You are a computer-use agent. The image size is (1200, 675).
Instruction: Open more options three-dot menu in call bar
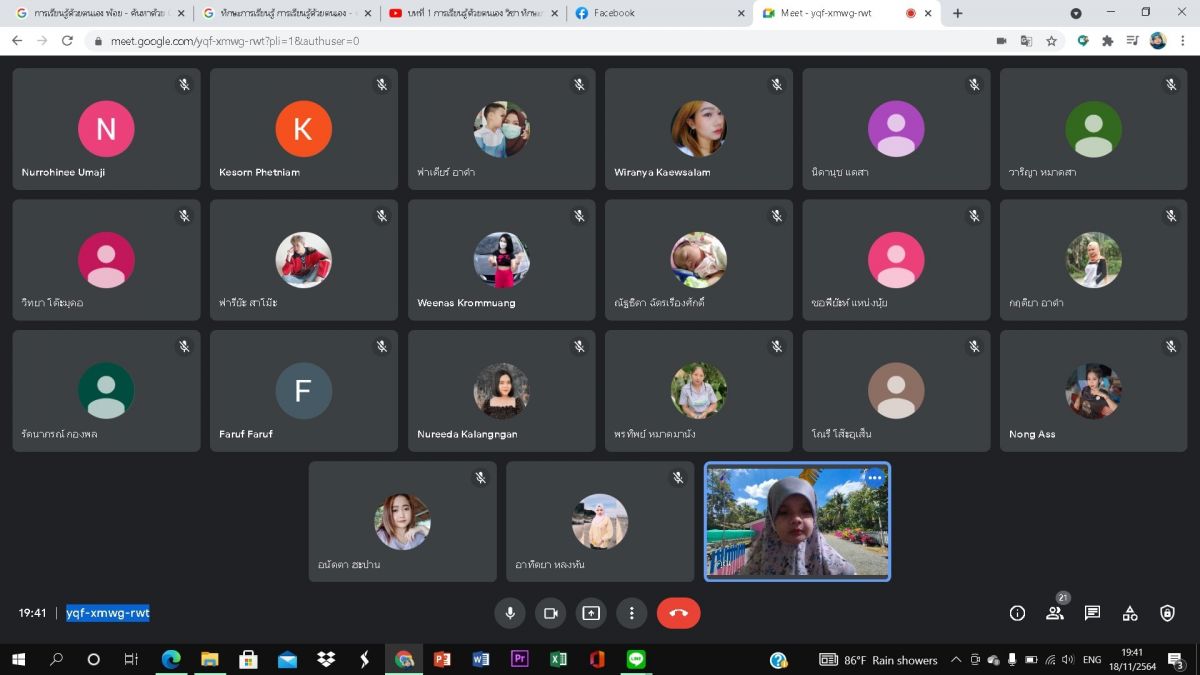pyautogui.click(x=631, y=613)
